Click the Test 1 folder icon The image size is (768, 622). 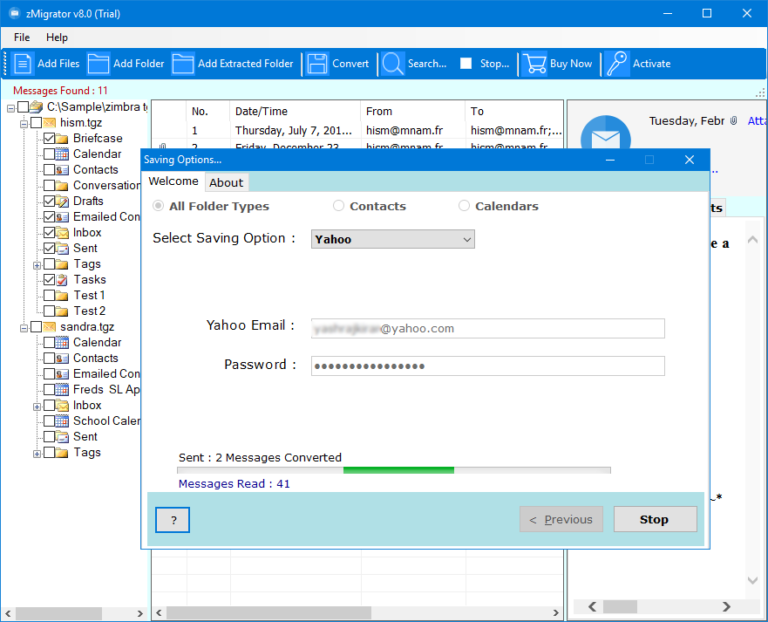coord(62,295)
